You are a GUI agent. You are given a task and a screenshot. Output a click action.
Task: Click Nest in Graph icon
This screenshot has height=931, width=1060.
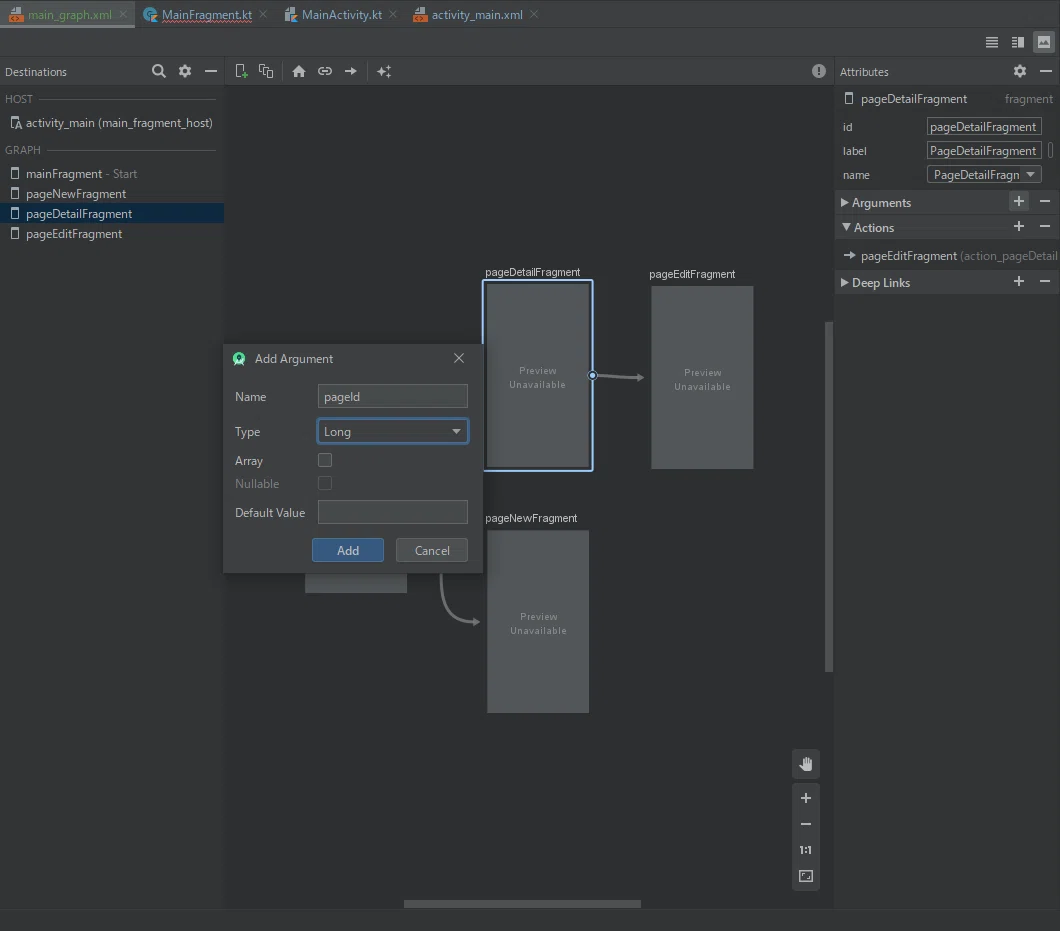(266, 71)
